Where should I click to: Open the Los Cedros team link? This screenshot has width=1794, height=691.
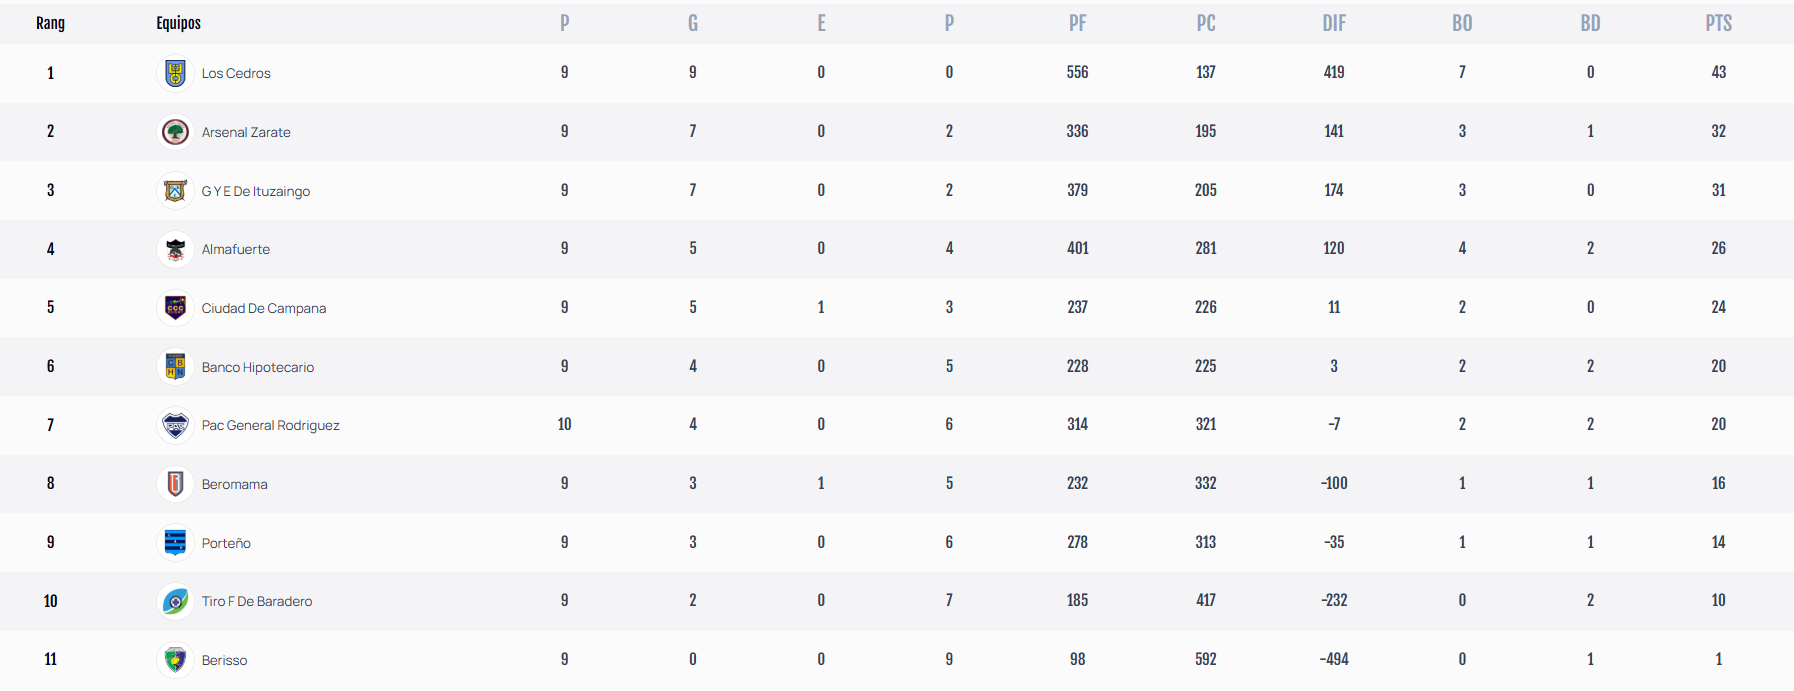coord(236,73)
